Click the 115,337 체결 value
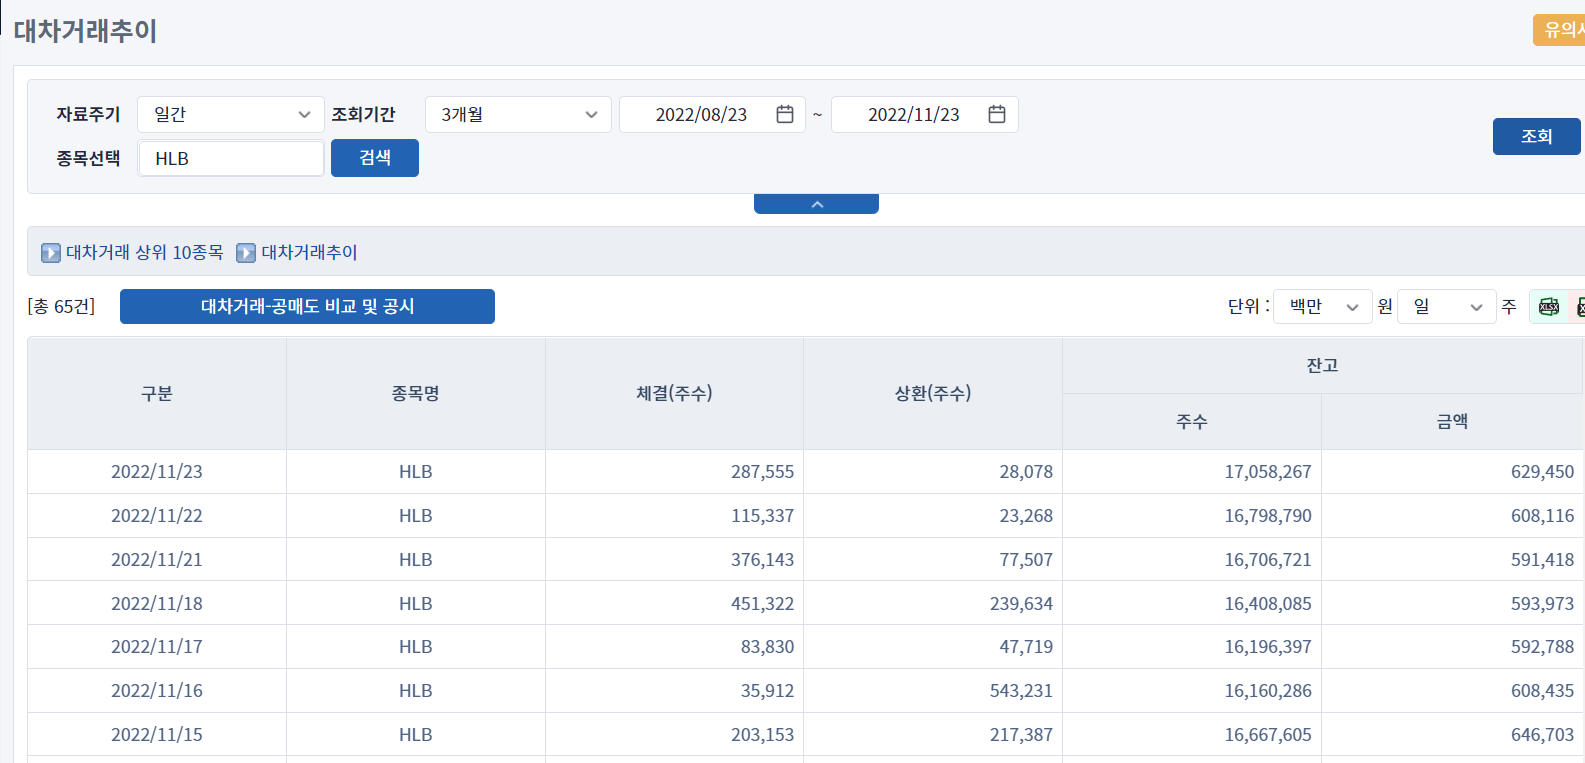This screenshot has width=1585, height=763. click(762, 516)
